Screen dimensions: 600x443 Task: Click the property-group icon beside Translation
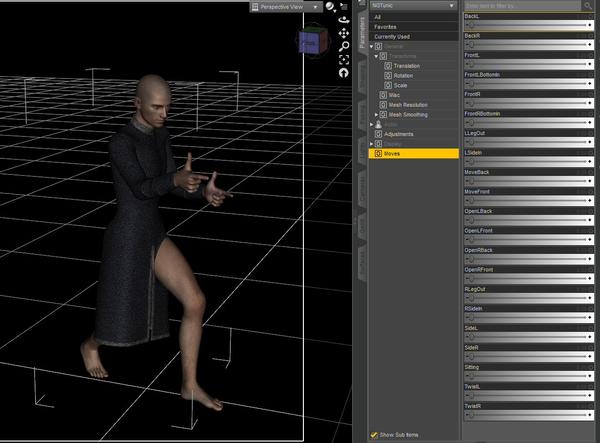tap(388, 66)
